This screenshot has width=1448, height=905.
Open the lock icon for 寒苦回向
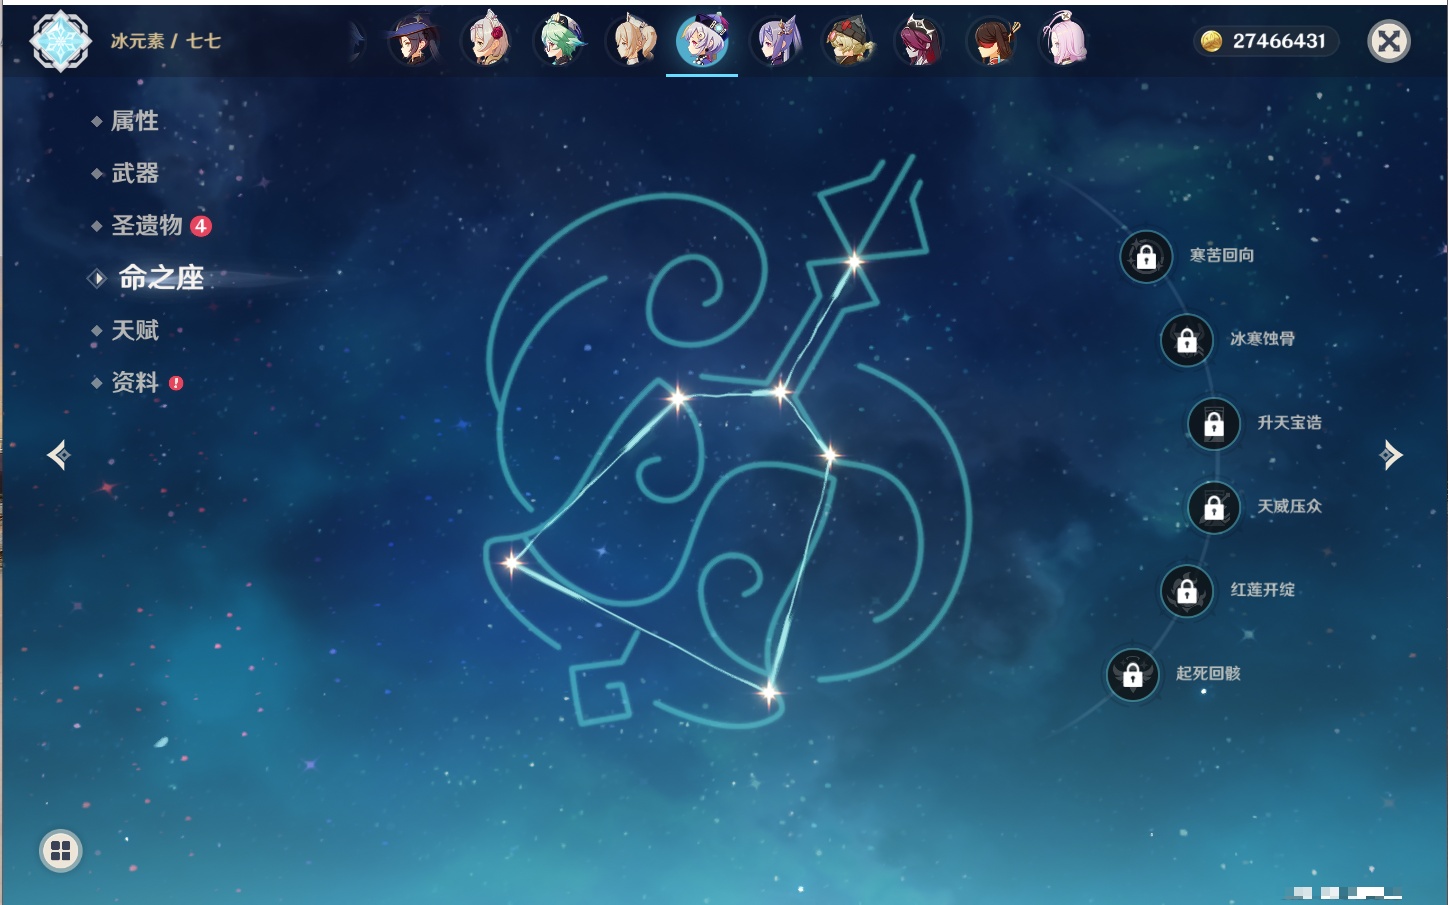point(1146,257)
